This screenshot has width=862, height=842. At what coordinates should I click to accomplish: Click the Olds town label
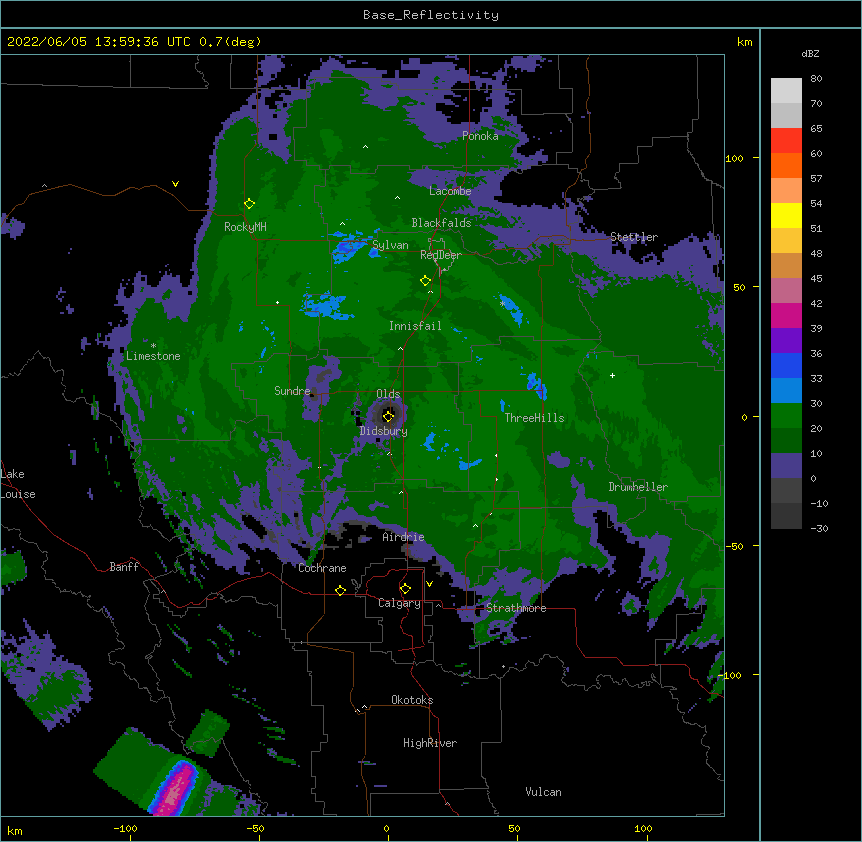[388, 394]
